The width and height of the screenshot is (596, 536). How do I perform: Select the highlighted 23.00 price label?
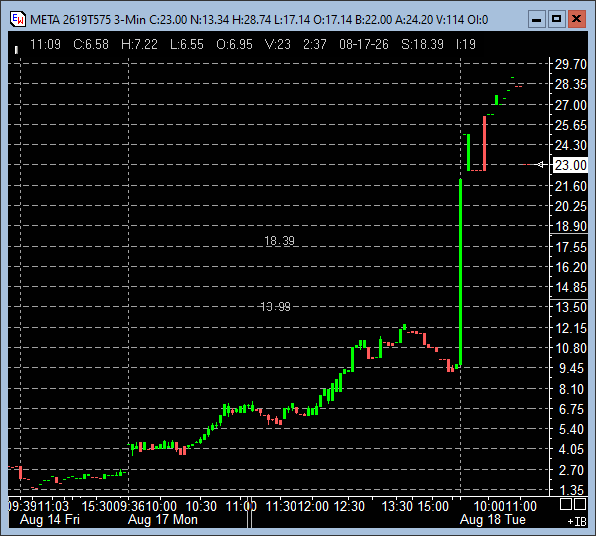coord(570,165)
